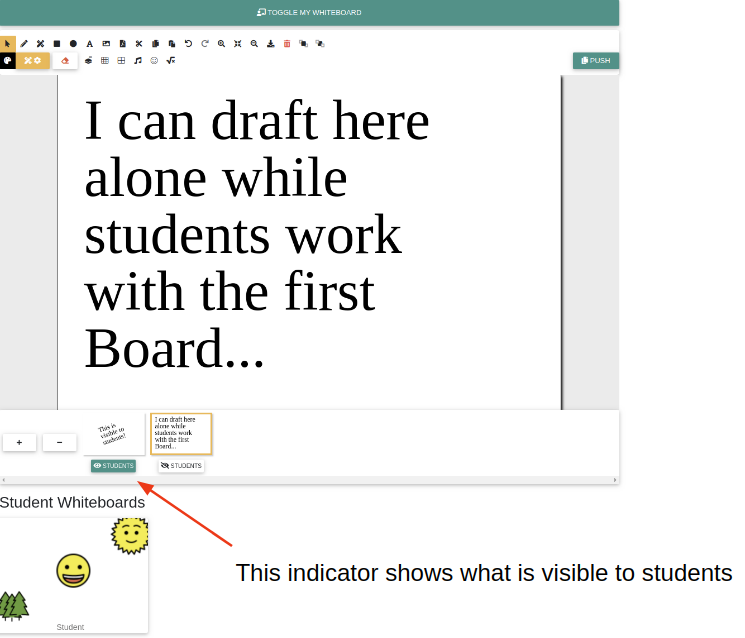
Task: Select the pencil drawing tool
Action: [x=24, y=44]
